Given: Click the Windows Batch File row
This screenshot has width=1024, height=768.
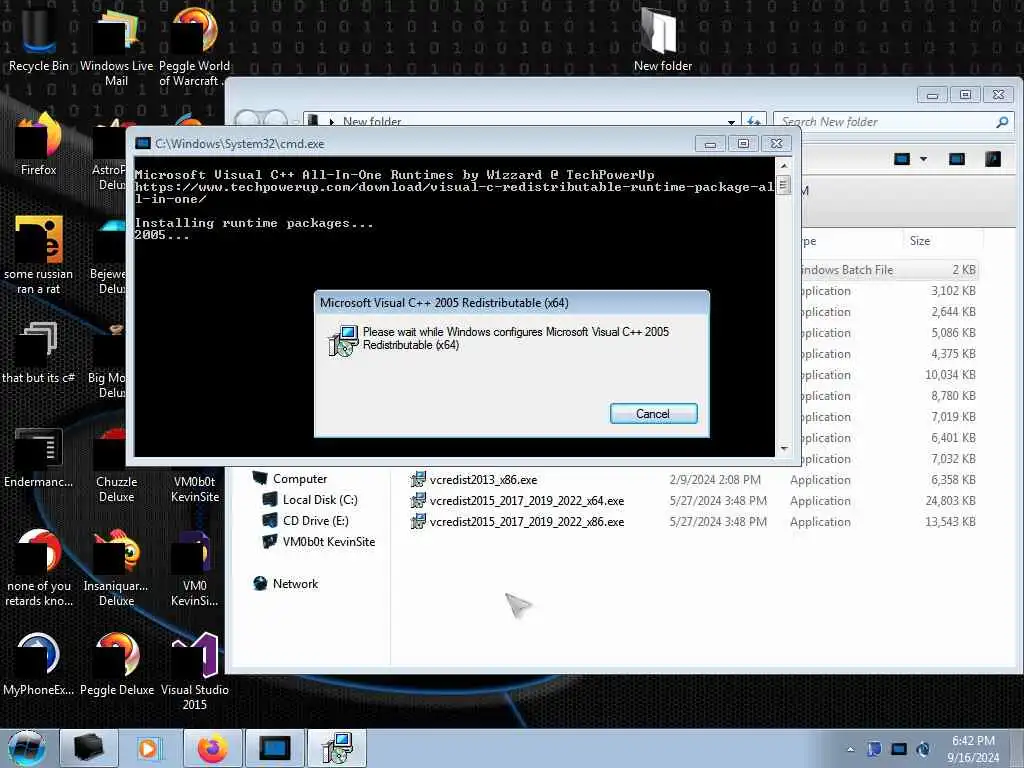Looking at the screenshot, I should click(889, 270).
